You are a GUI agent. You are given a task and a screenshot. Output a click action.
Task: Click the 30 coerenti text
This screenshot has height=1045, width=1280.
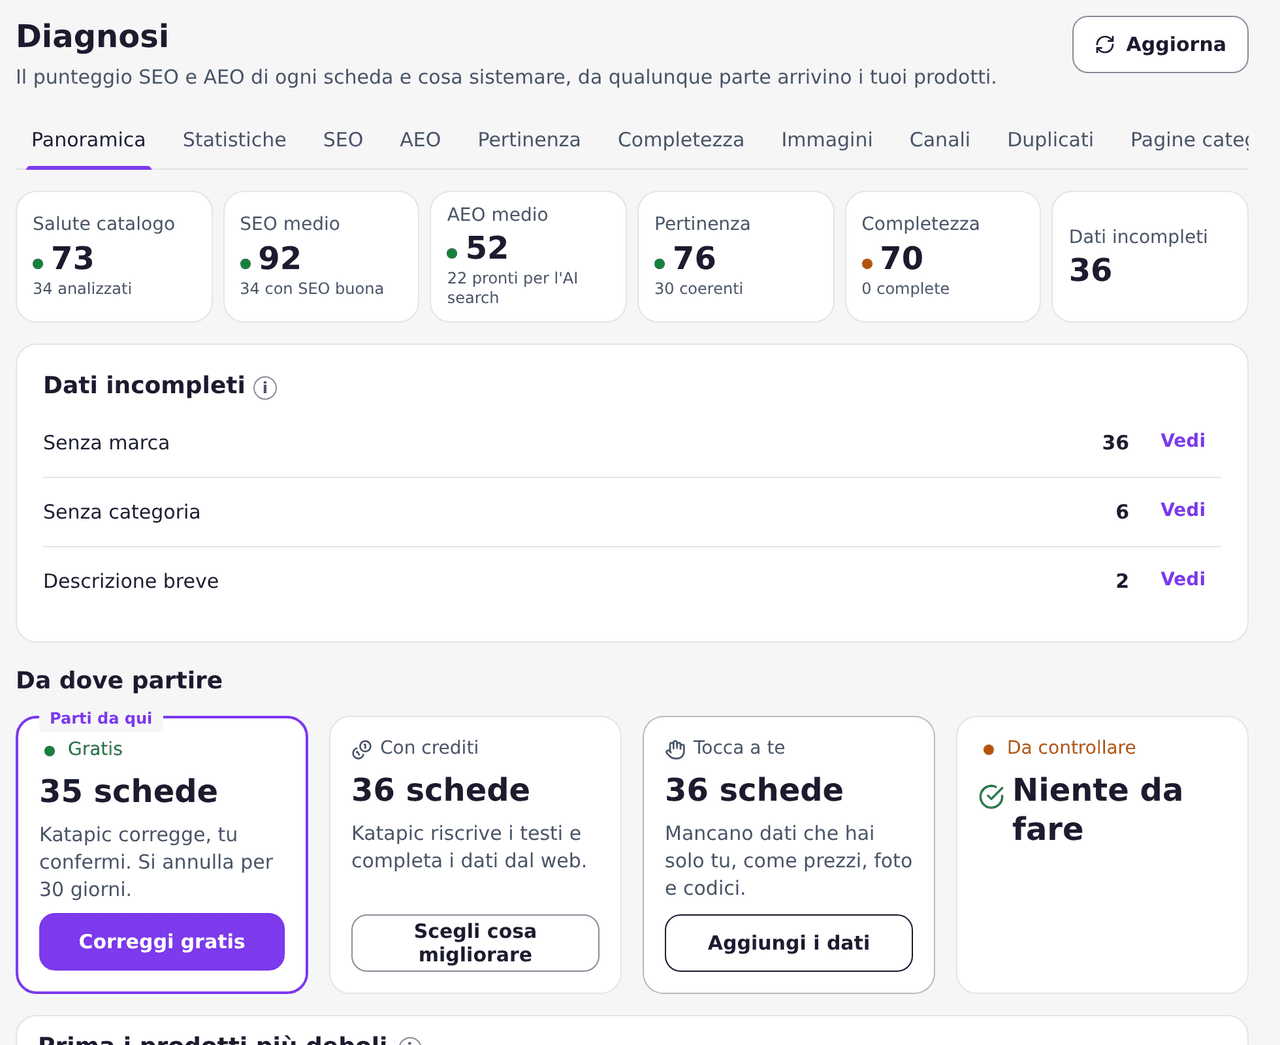pos(699,289)
